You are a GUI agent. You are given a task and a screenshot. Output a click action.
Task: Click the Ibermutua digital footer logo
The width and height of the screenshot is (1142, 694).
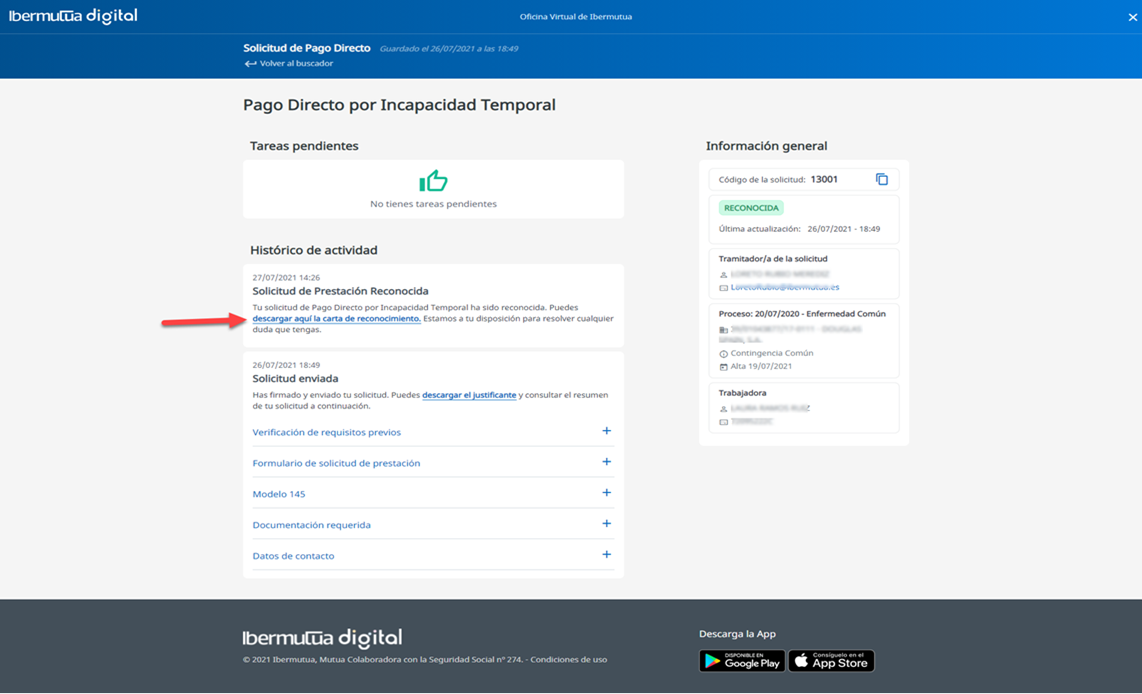(x=322, y=638)
